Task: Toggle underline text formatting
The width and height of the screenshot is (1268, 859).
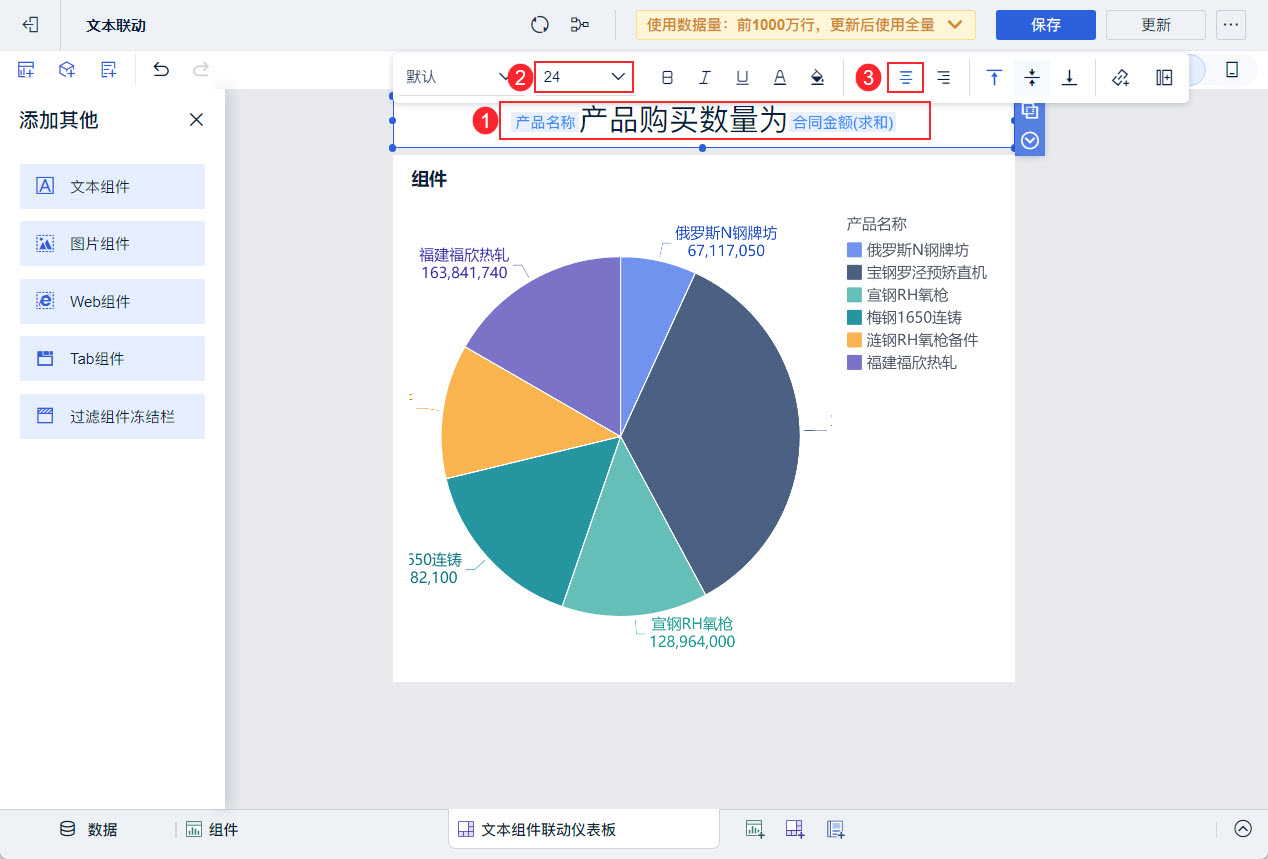Action: [742, 77]
